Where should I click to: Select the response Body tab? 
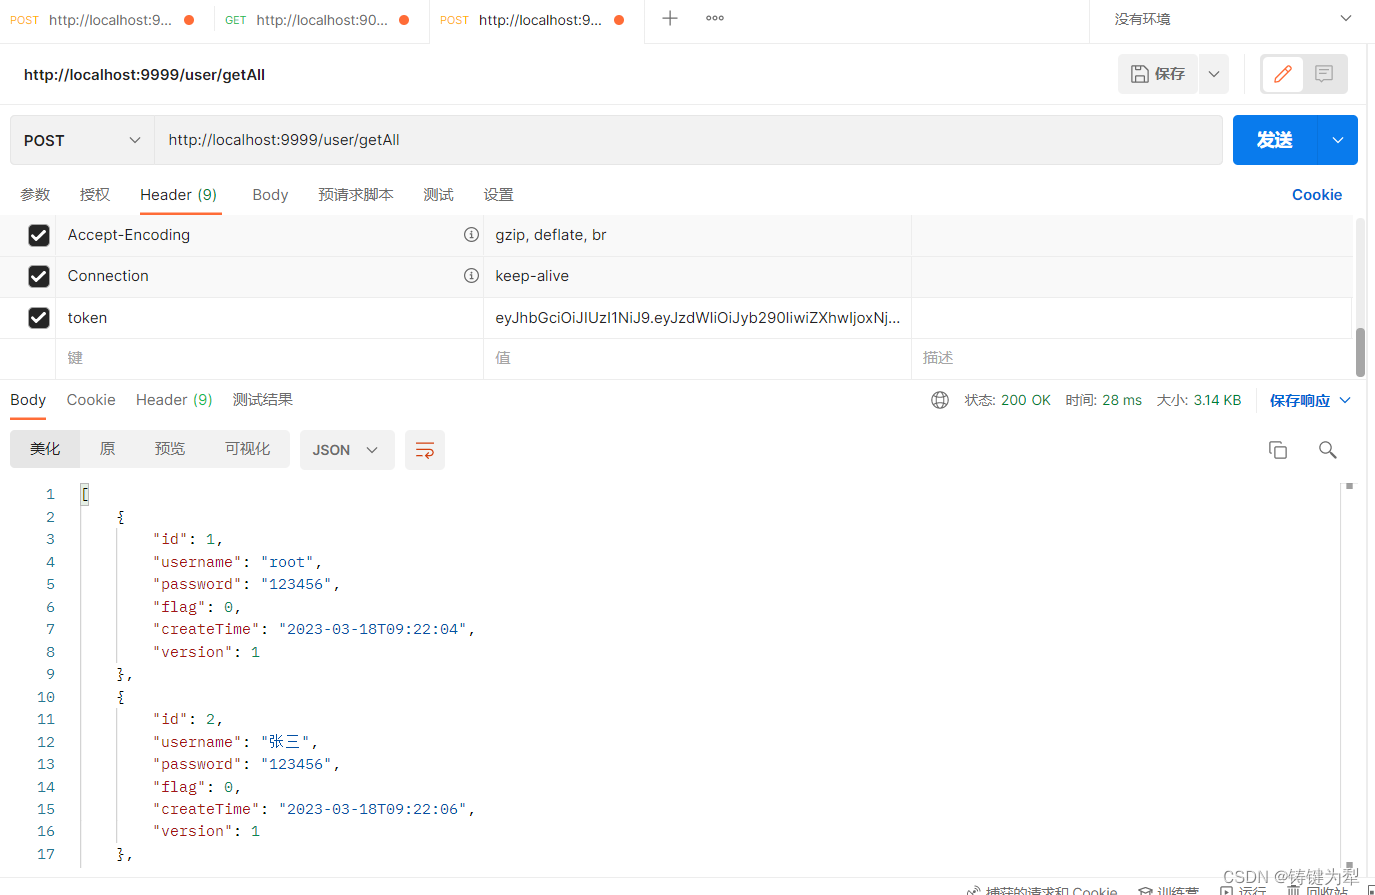28,400
